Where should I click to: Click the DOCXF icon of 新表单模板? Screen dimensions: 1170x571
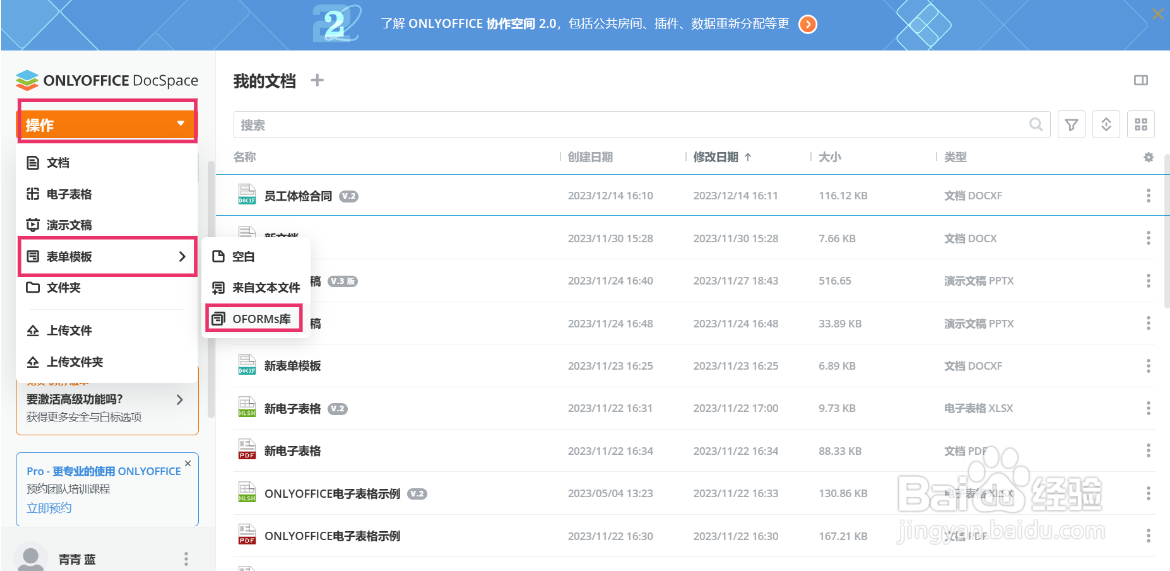[x=246, y=366]
